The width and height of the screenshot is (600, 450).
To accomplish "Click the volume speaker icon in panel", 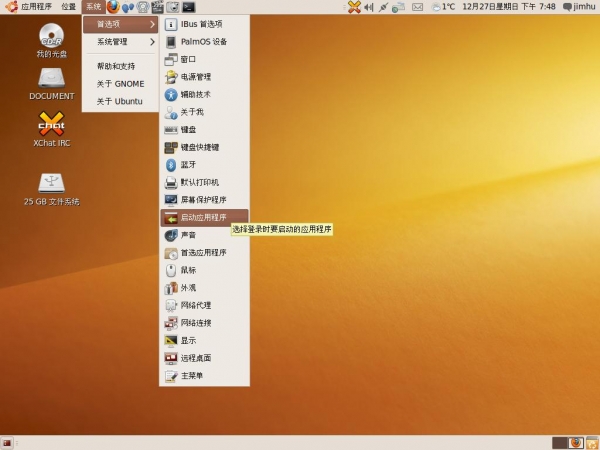I will click(x=368, y=7).
